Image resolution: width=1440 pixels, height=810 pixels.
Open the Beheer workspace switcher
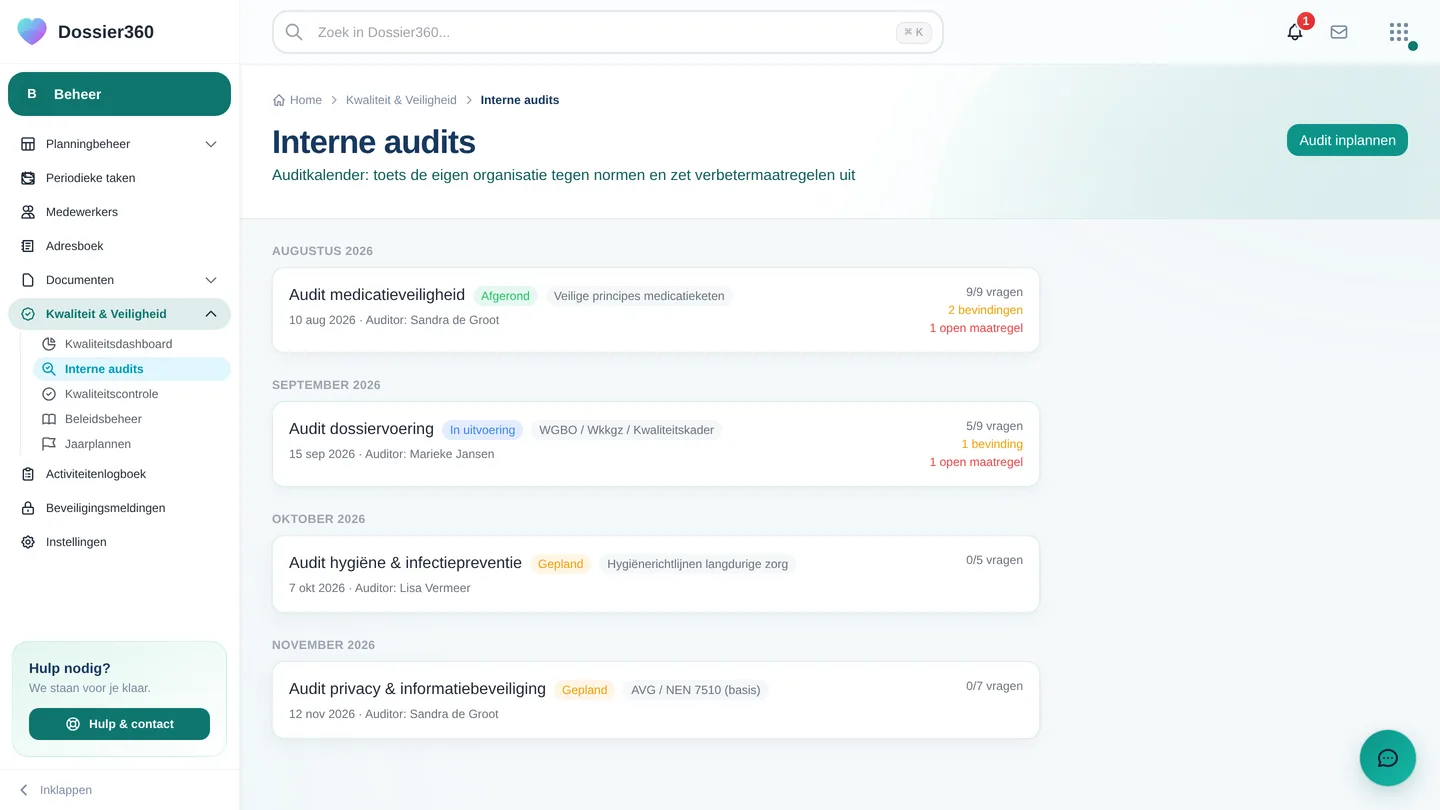[119, 94]
